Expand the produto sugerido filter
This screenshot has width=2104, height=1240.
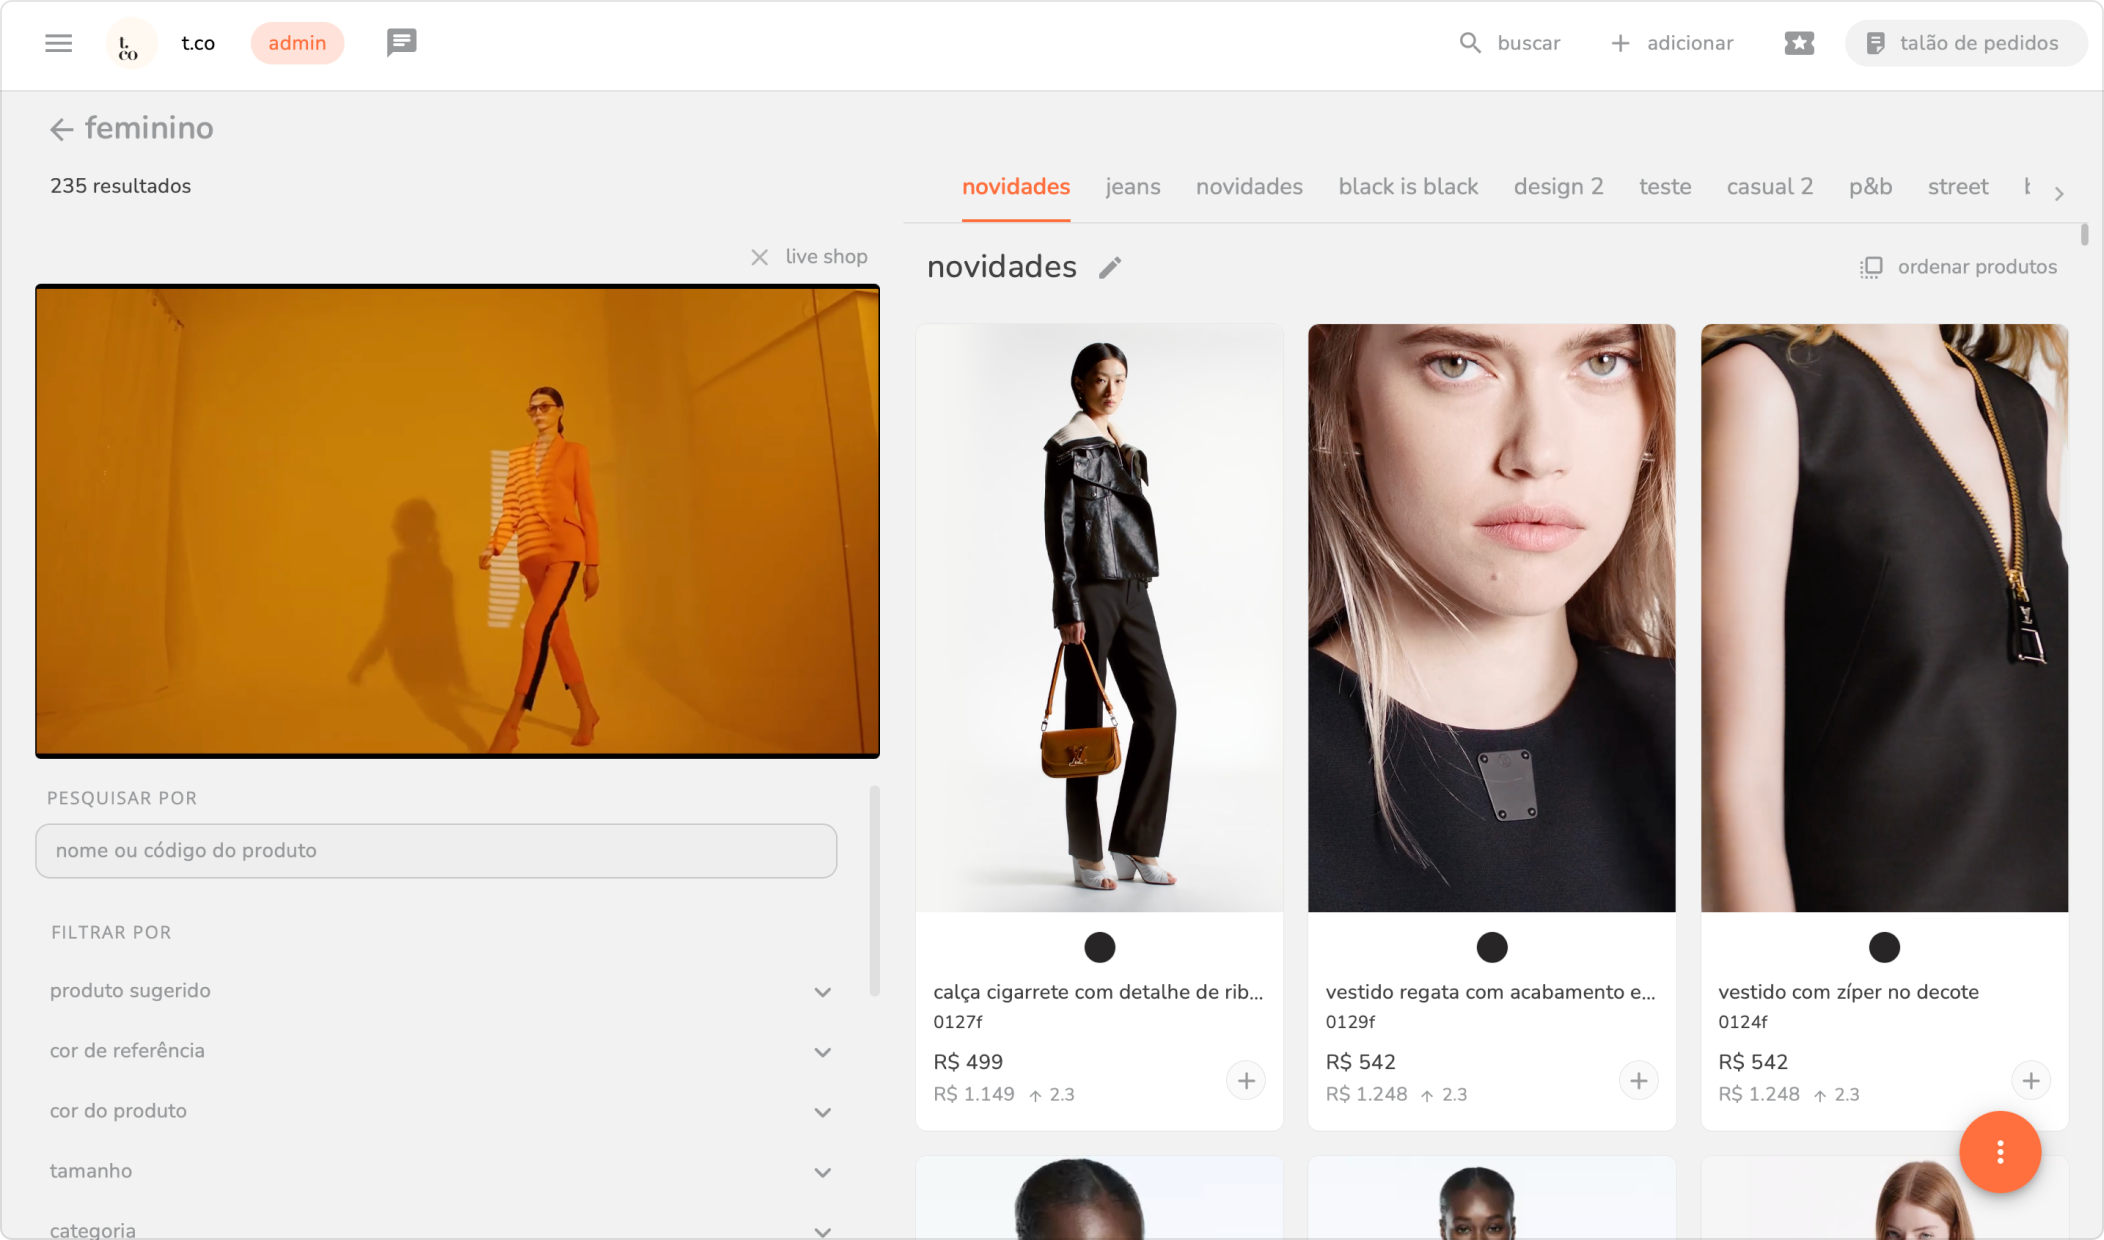coord(822,992)
